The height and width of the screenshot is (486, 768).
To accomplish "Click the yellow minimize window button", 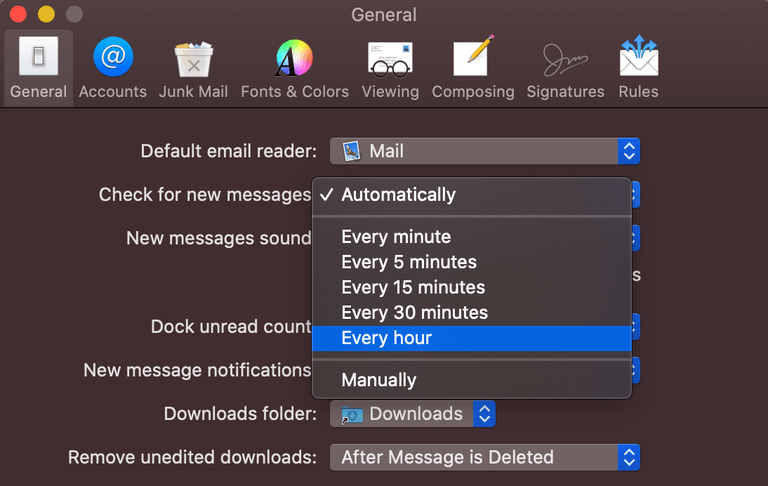I will [46, 15].
